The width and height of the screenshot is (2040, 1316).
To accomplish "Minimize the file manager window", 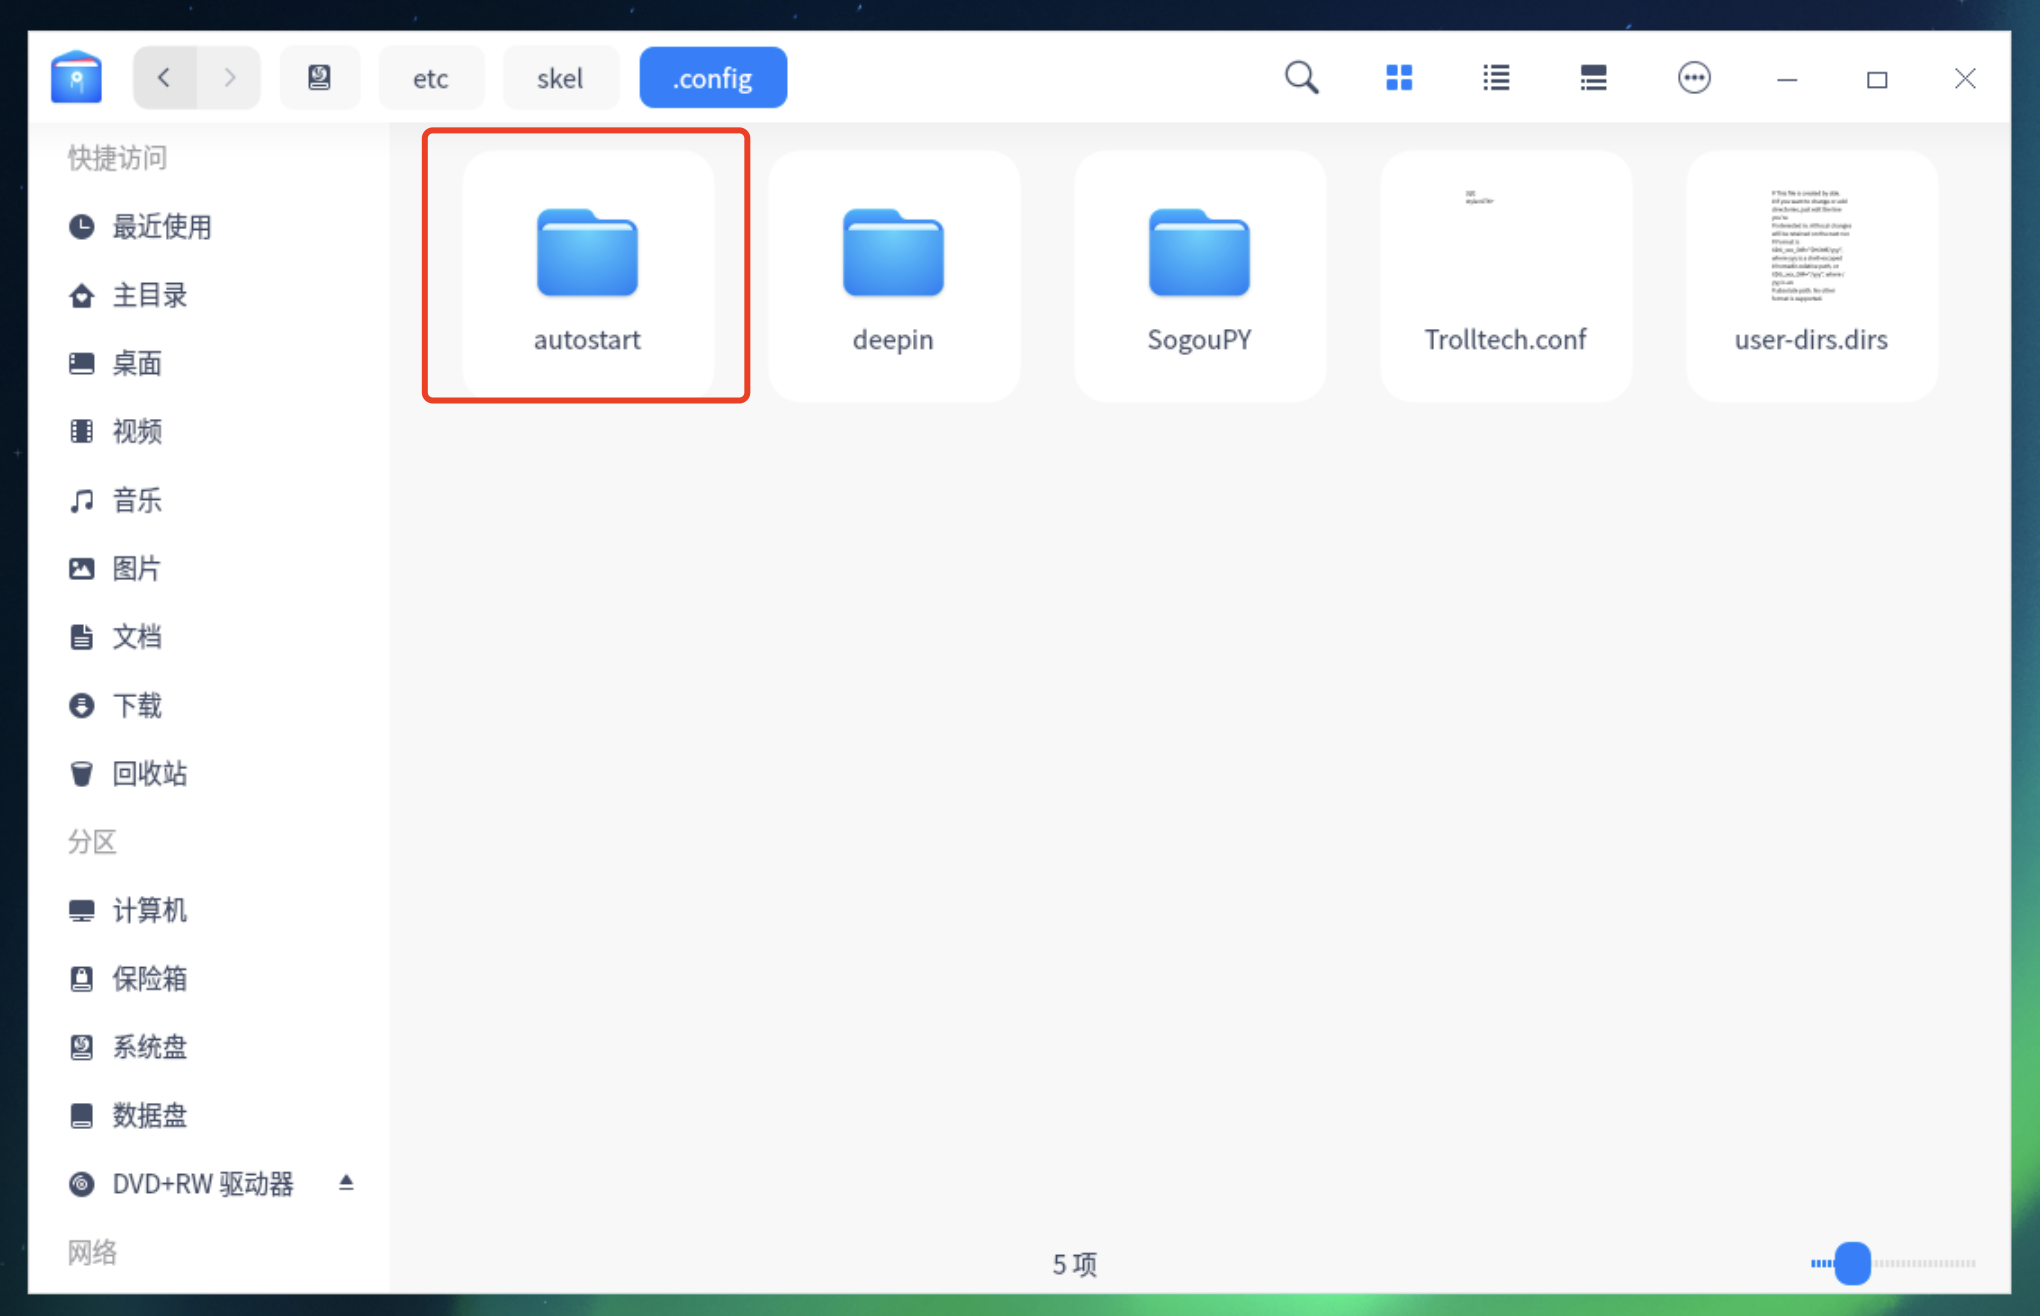I will pos(1787,78).
